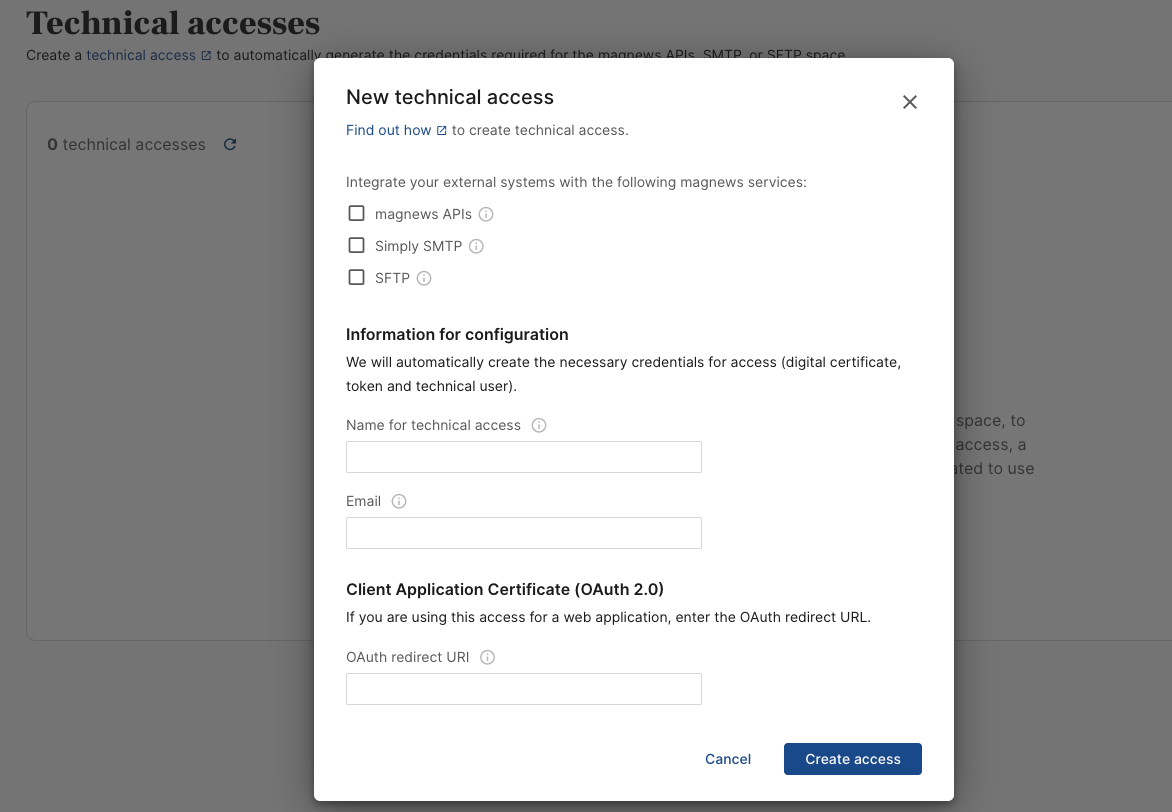Viewport: 1172px width, 812px height.
Task: Show info for Name for technical access
Action: coord(539,425)
